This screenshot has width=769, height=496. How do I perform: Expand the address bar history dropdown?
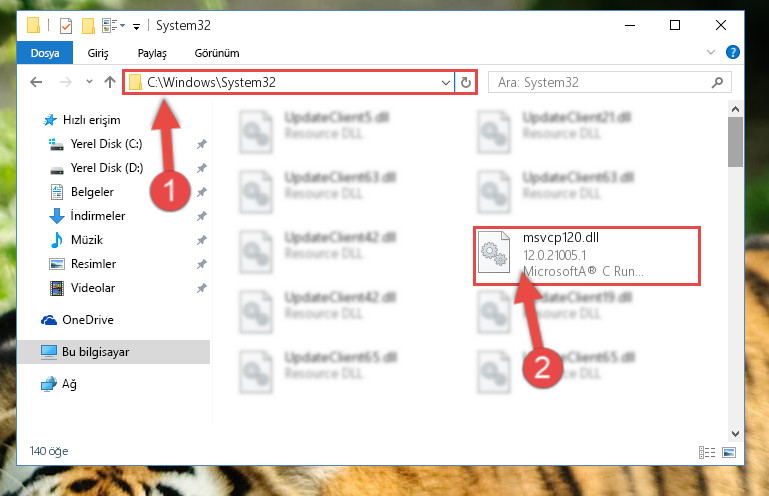[445, 82]
